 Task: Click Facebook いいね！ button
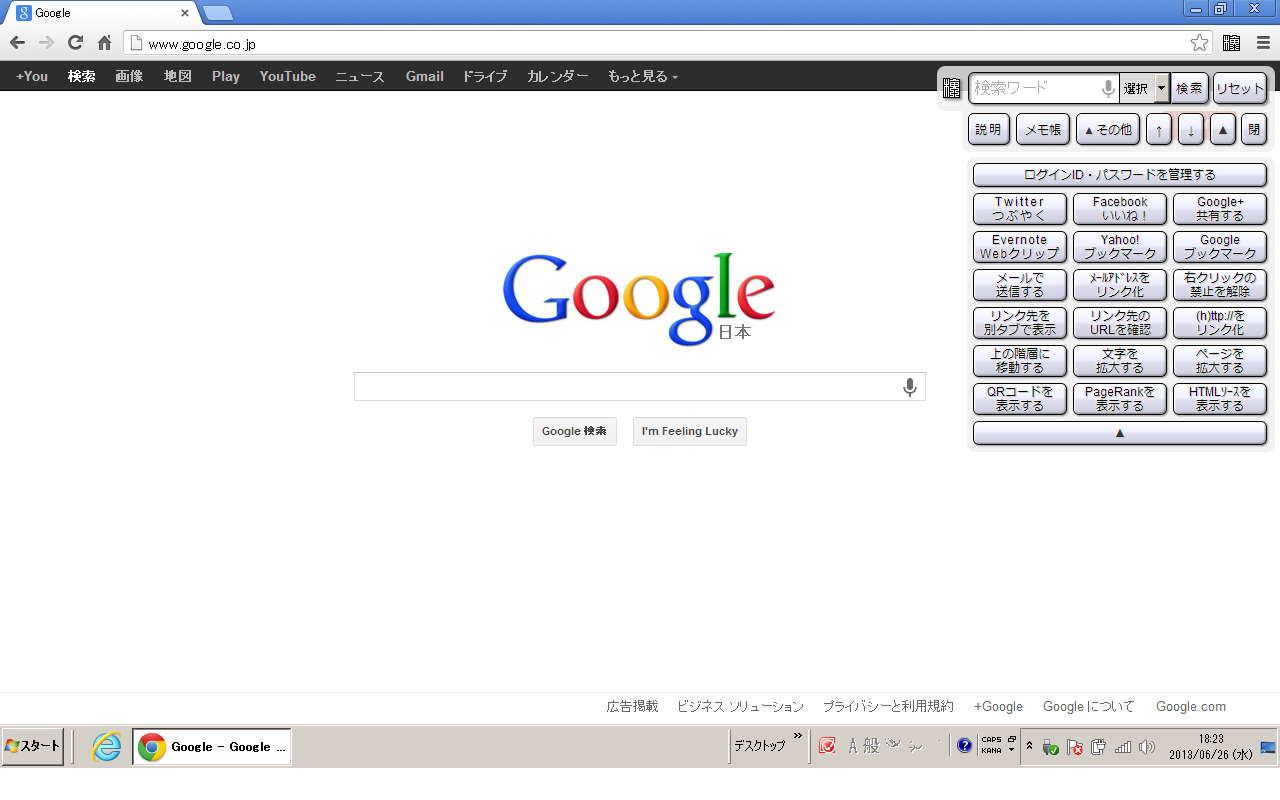(x=1120, y=209)
